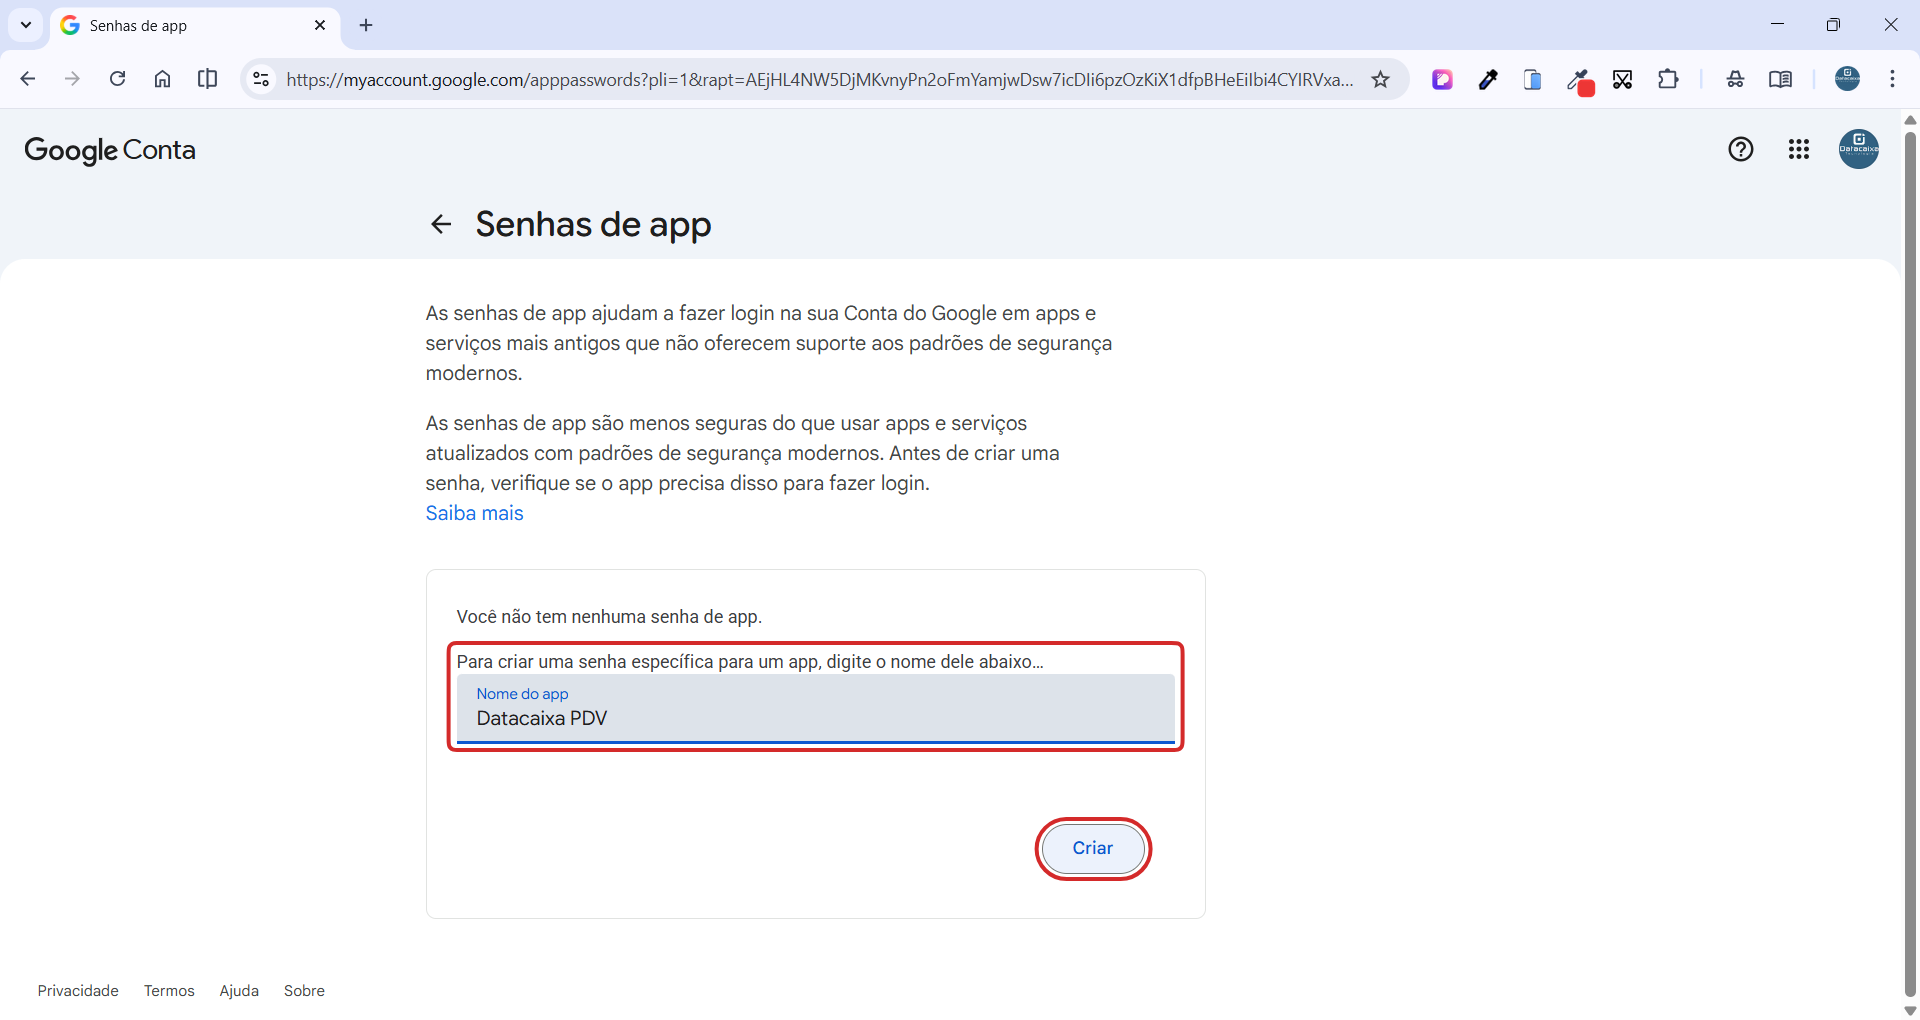Expand the tab search dropdown arrow
The width and height of the screenshot is (1920, 1020).
coord(26,25)
